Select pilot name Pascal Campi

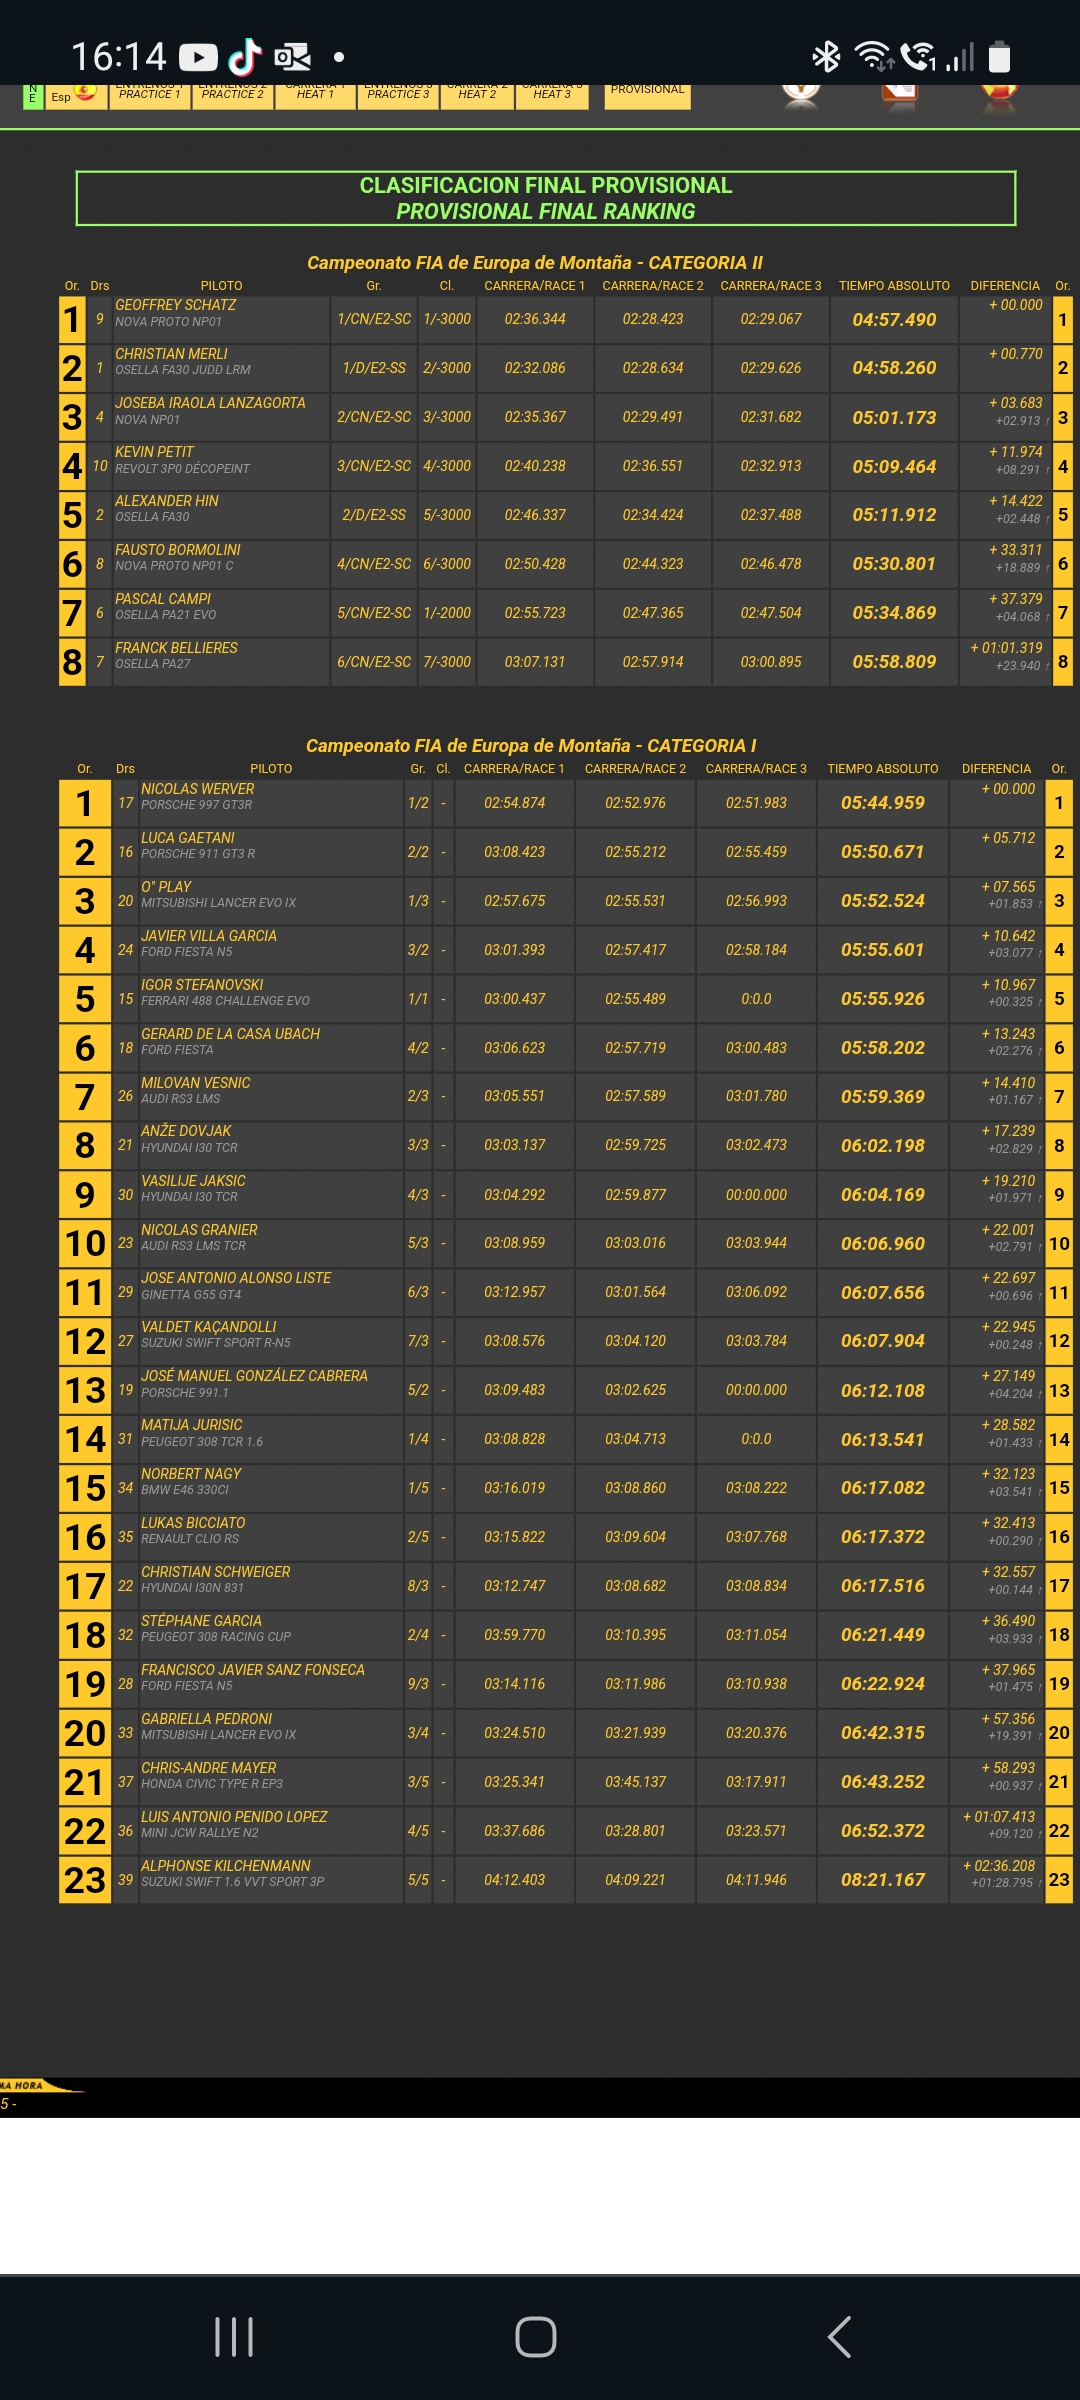(x=163, y=599)
